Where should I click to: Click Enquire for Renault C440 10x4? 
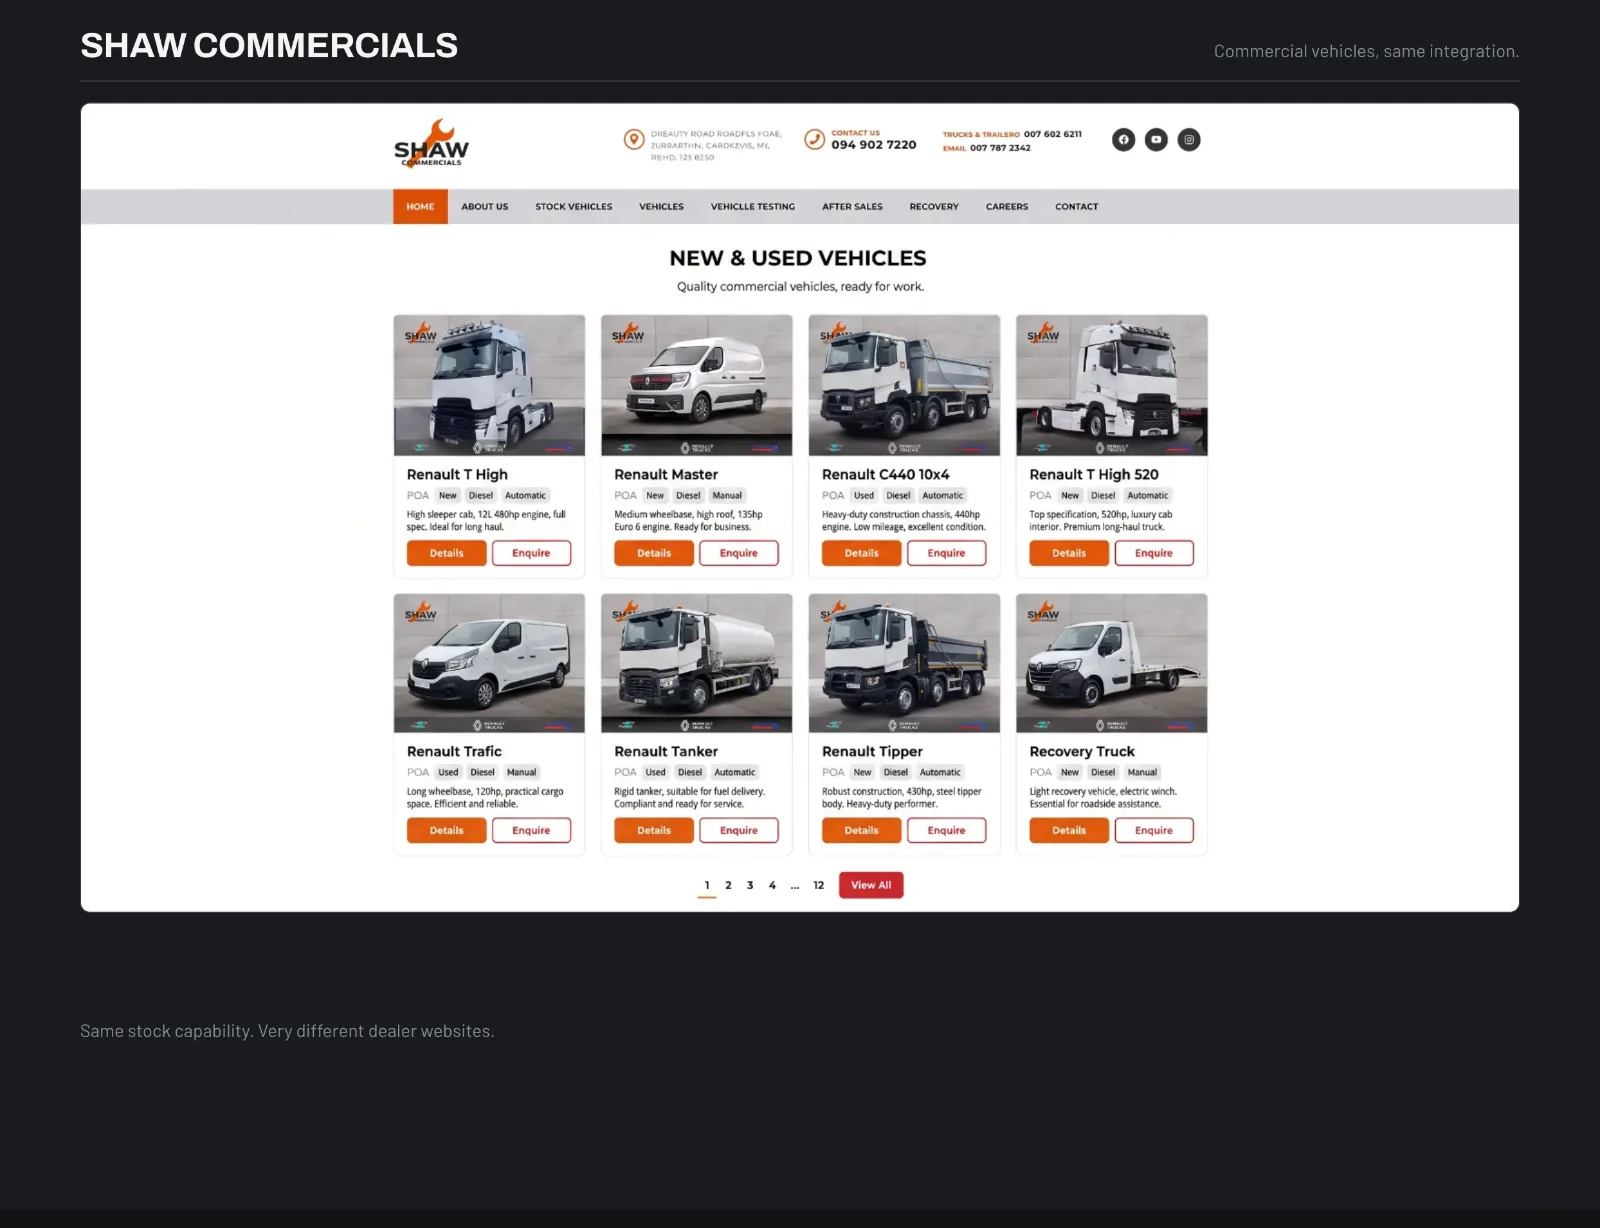tap(946, 553)
